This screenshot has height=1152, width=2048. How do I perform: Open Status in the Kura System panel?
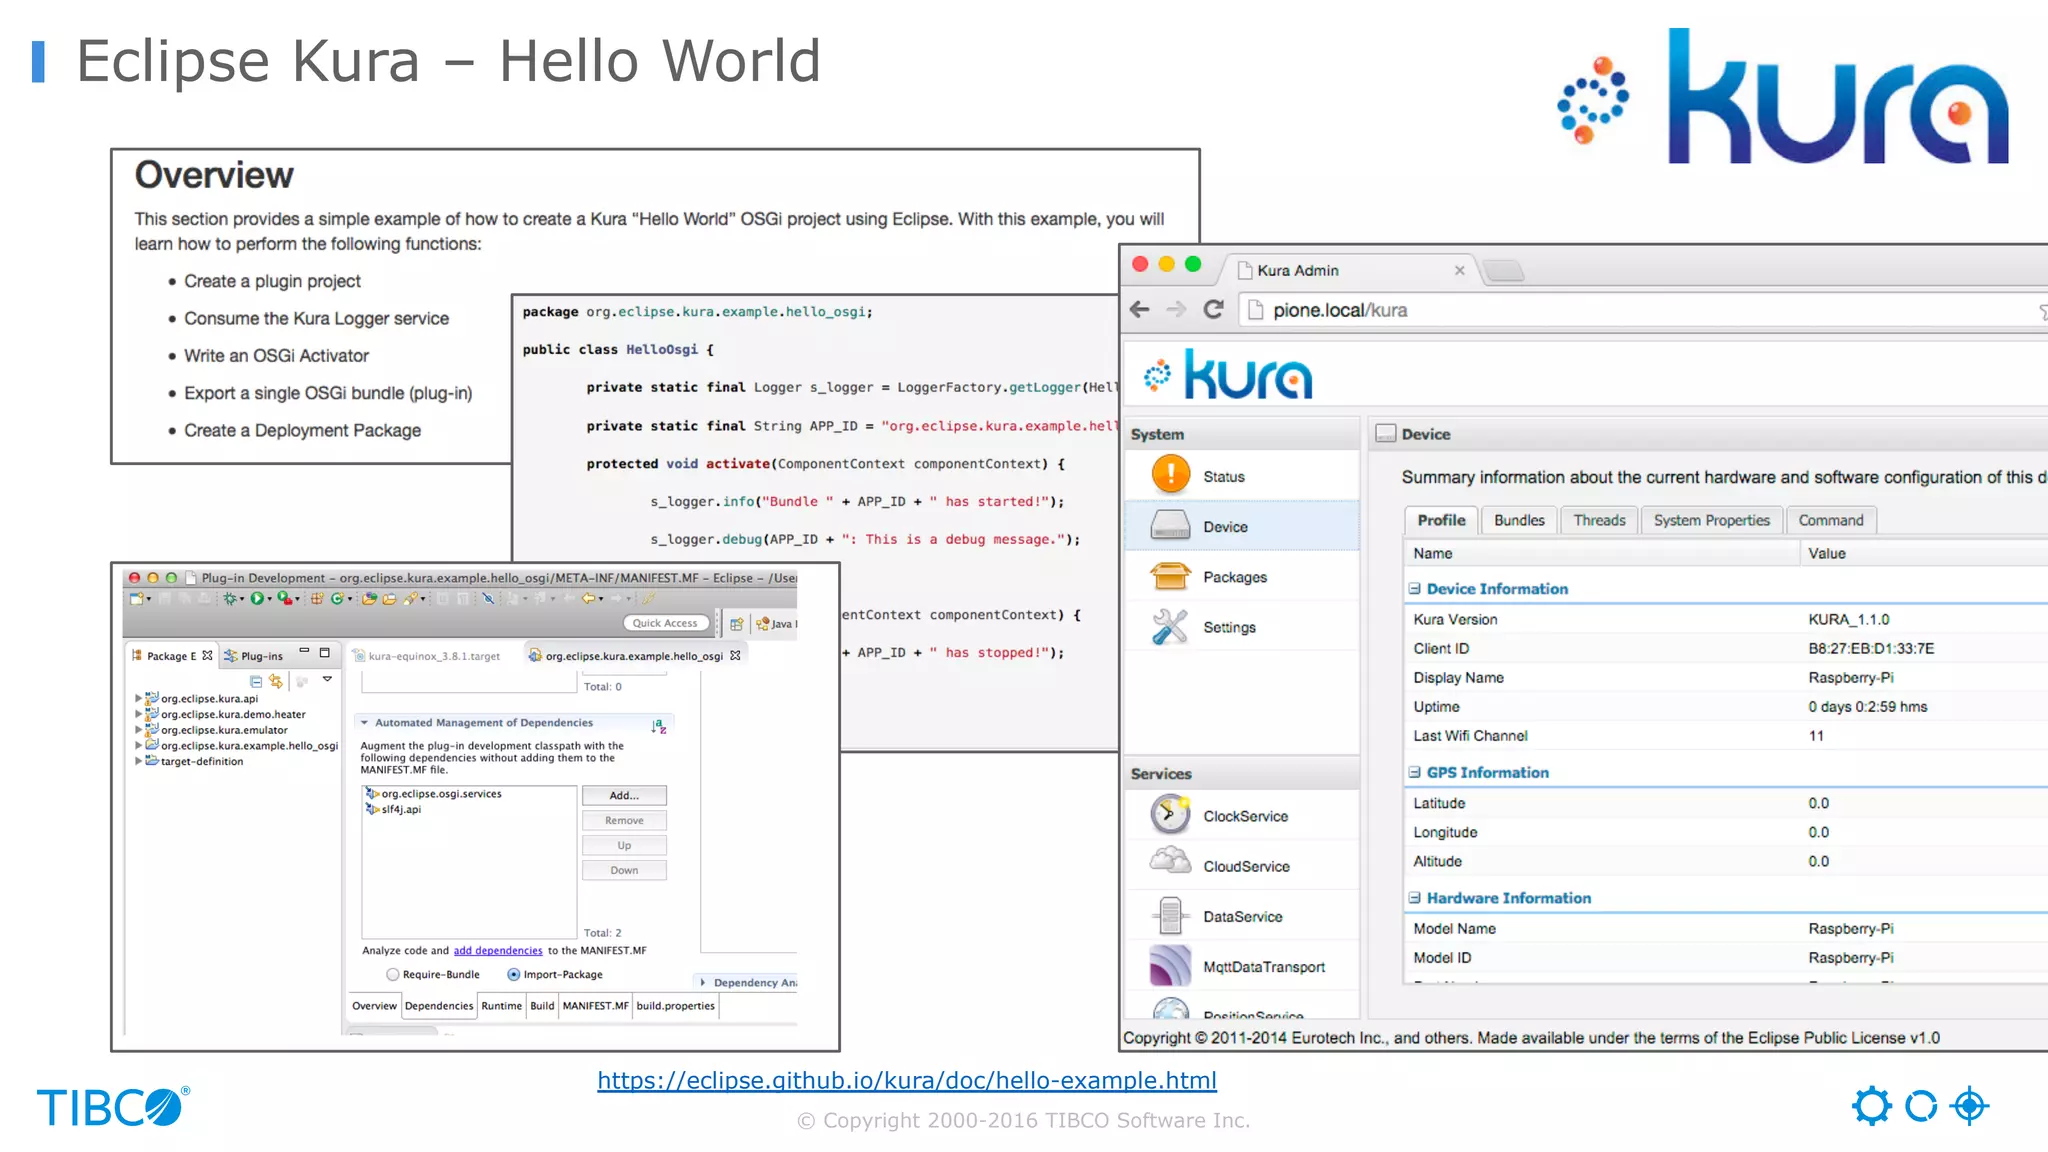click(x=1241, y=476)
